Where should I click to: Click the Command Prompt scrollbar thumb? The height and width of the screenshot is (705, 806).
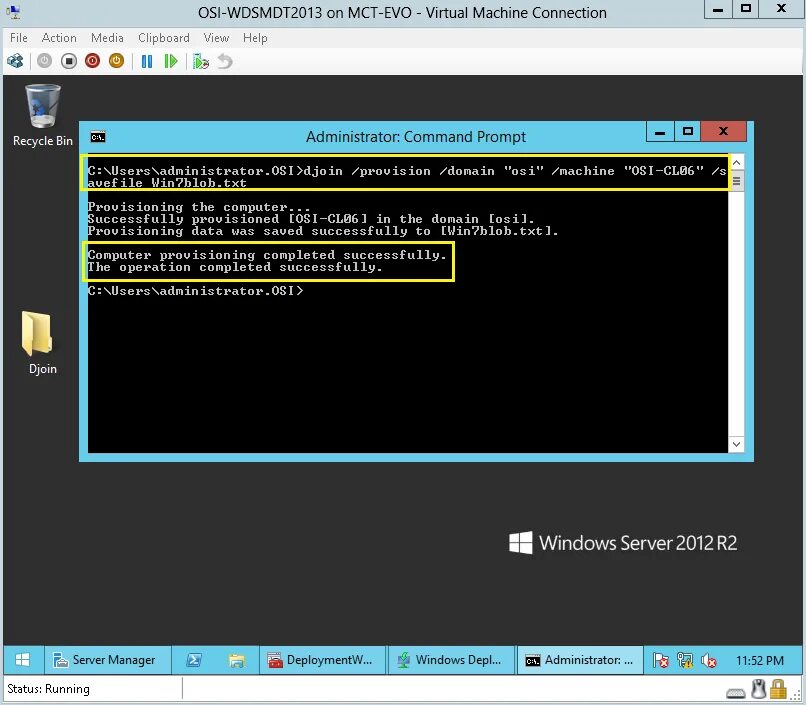(x=736, y=181)
